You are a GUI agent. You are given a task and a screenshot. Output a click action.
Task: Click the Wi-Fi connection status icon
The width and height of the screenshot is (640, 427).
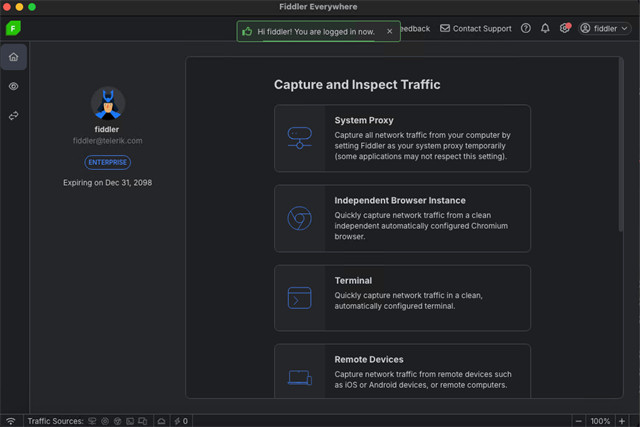click(x=11, y=421)
